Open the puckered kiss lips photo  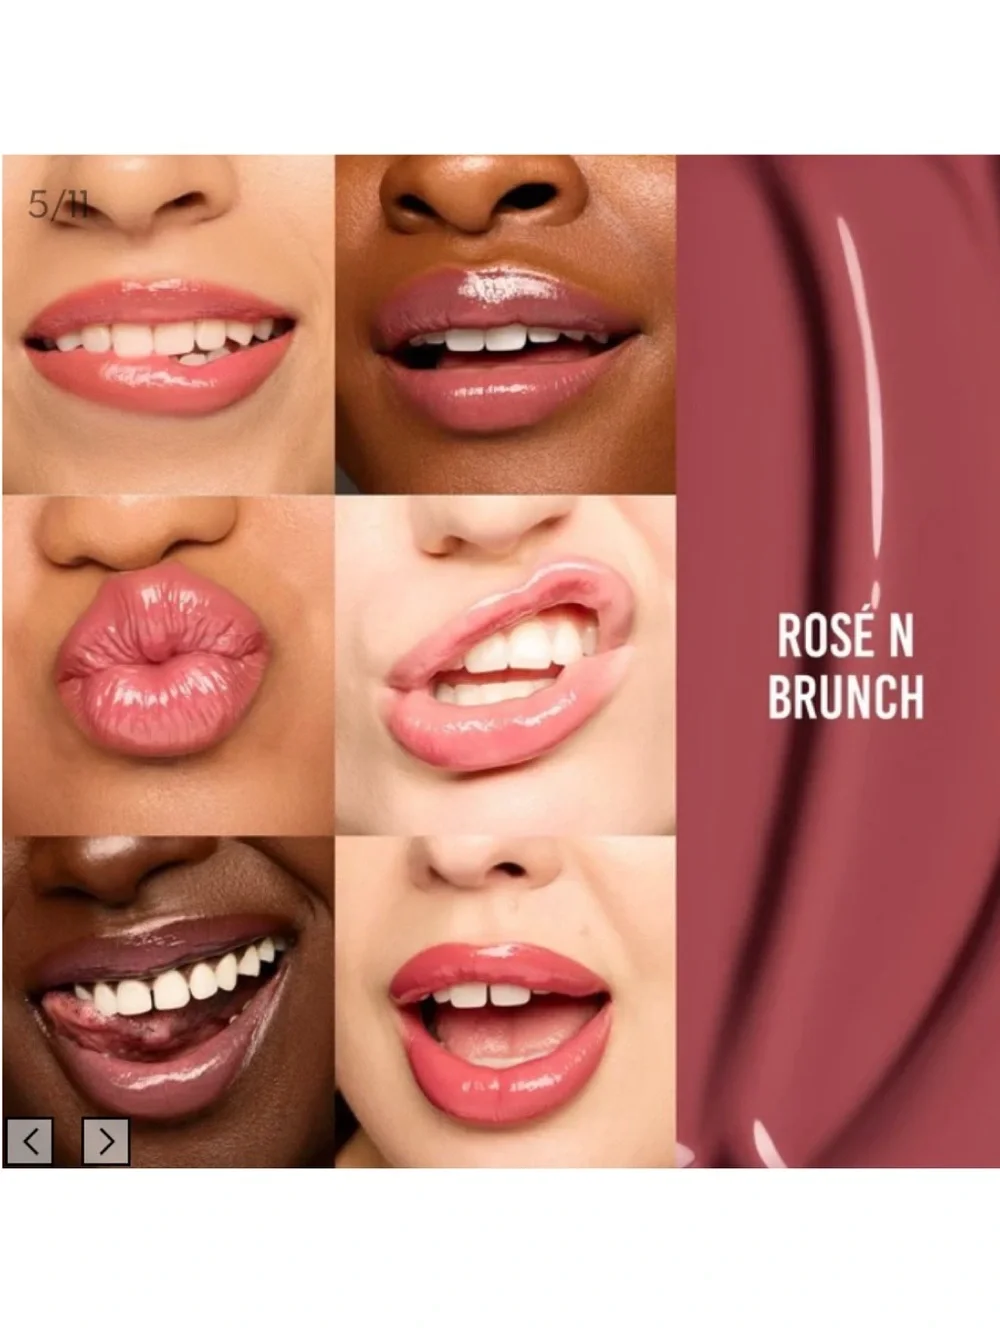[x=168, y=665]
